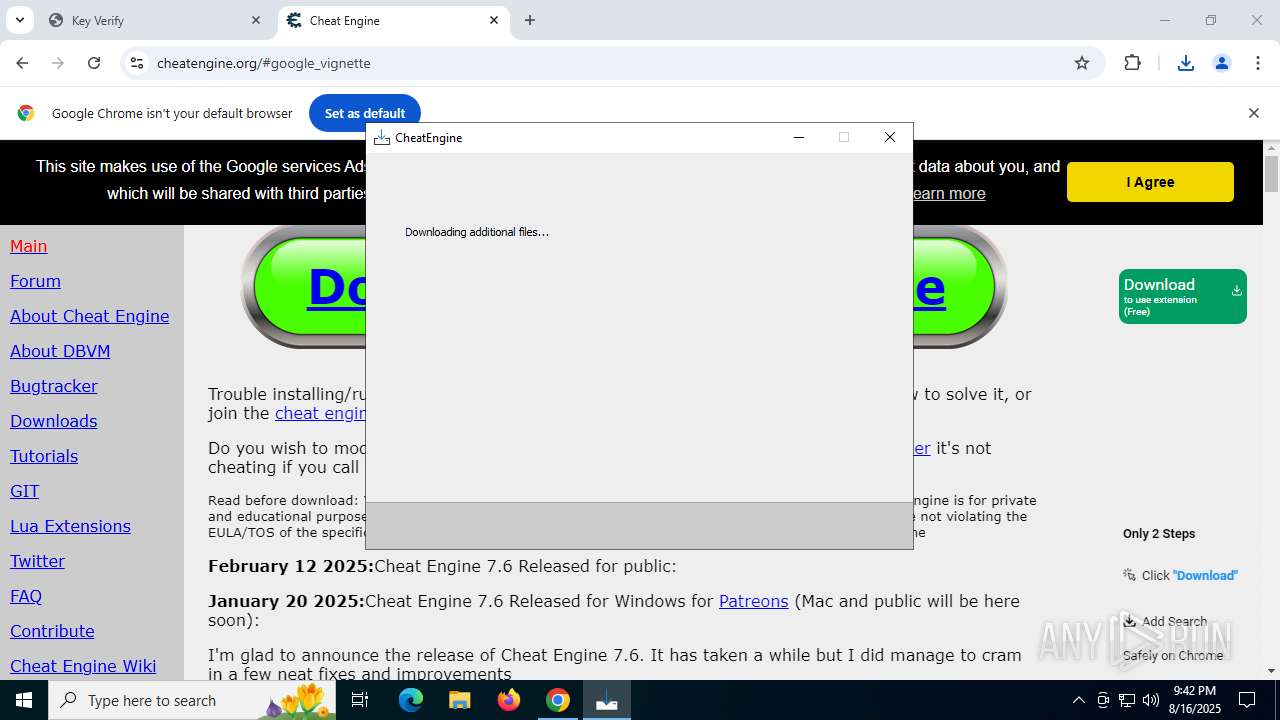Screen dimensions: 1280x720
Task: Open the GIT link
Action: click(25, 491)
